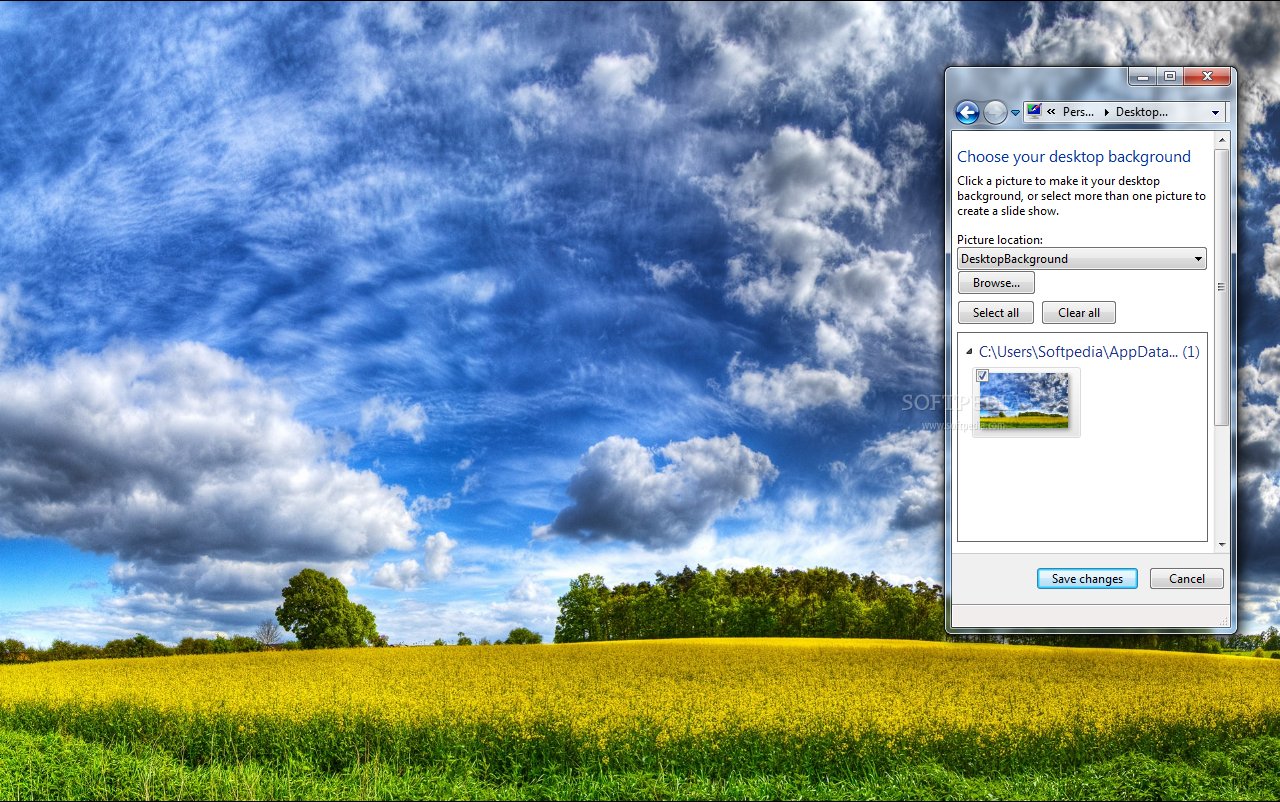Click the scrollbar up arrow in dialog

click(1222, 140)
